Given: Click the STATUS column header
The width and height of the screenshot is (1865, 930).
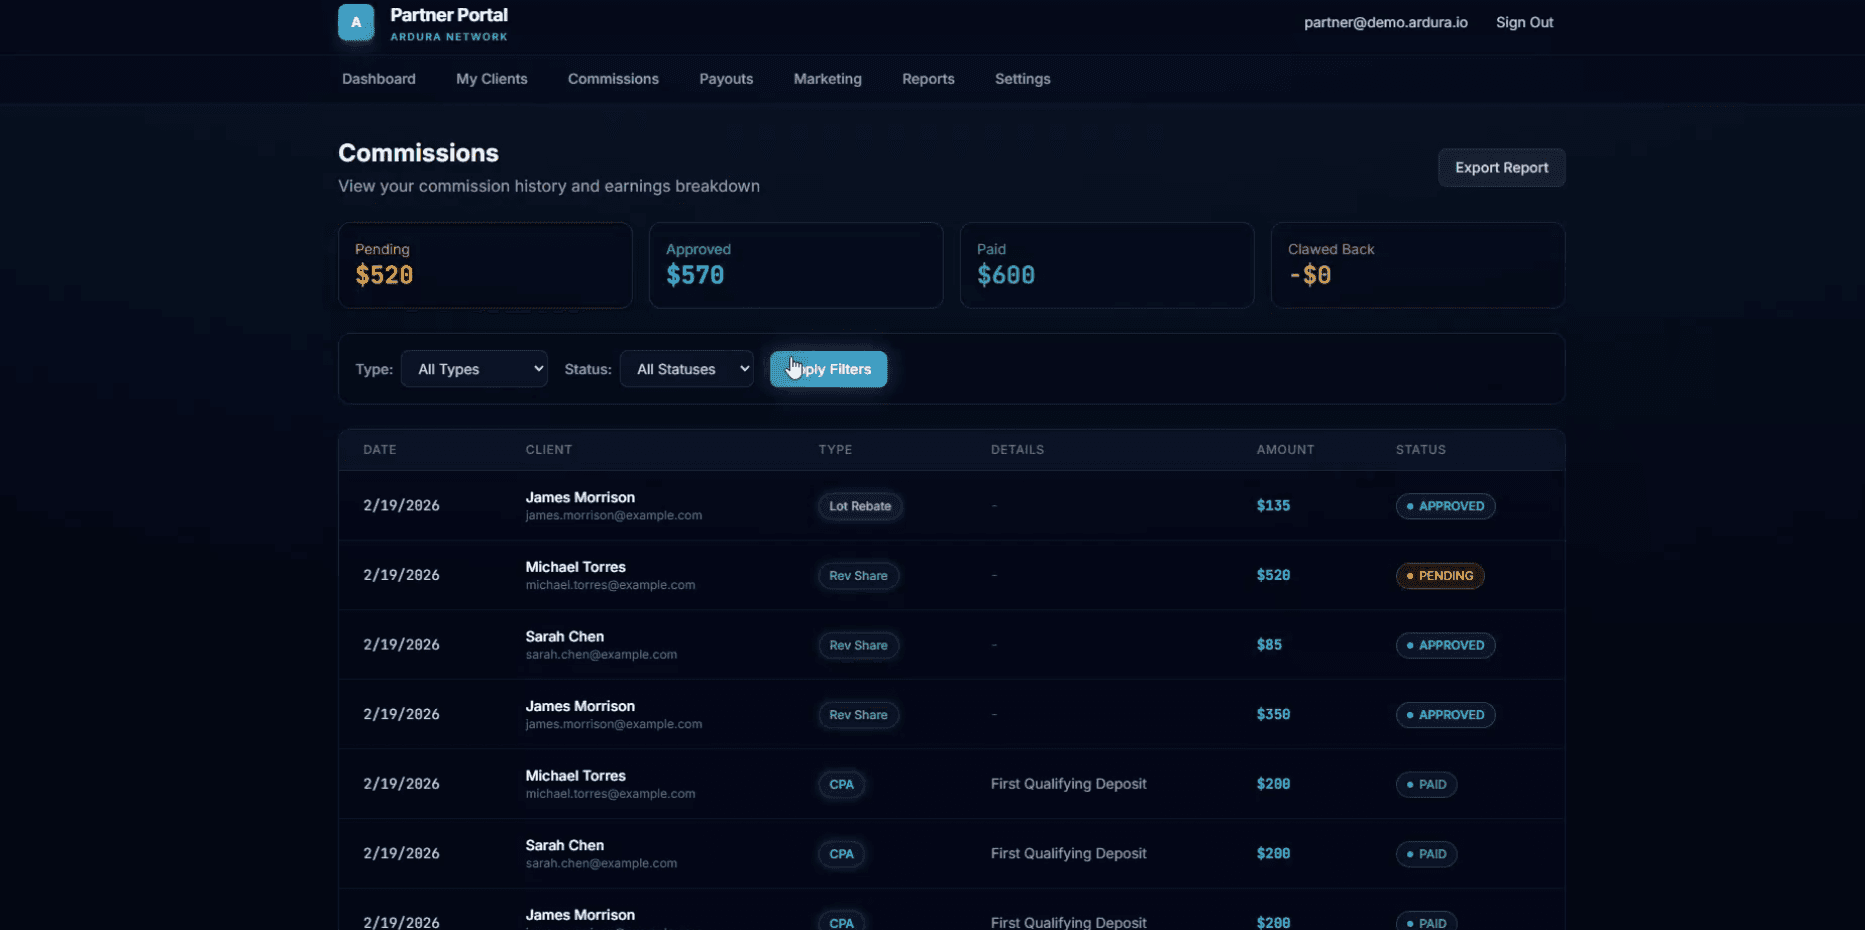Looking at the screenshot, I should (1421, 450).
